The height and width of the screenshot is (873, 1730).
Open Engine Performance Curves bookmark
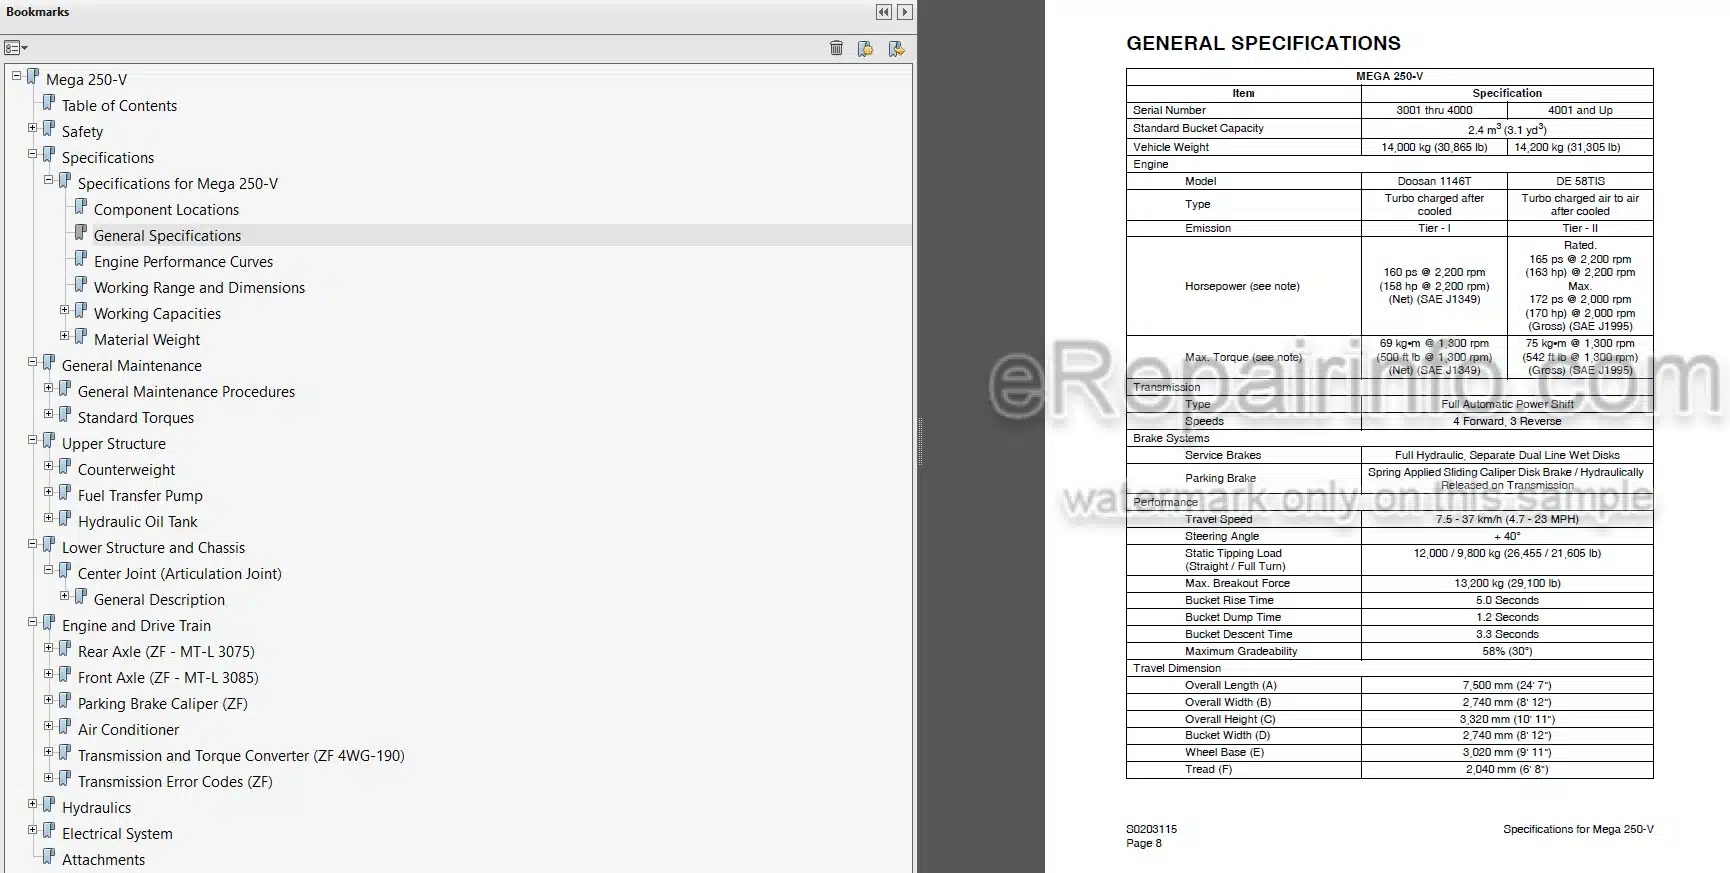click(183, 262)
